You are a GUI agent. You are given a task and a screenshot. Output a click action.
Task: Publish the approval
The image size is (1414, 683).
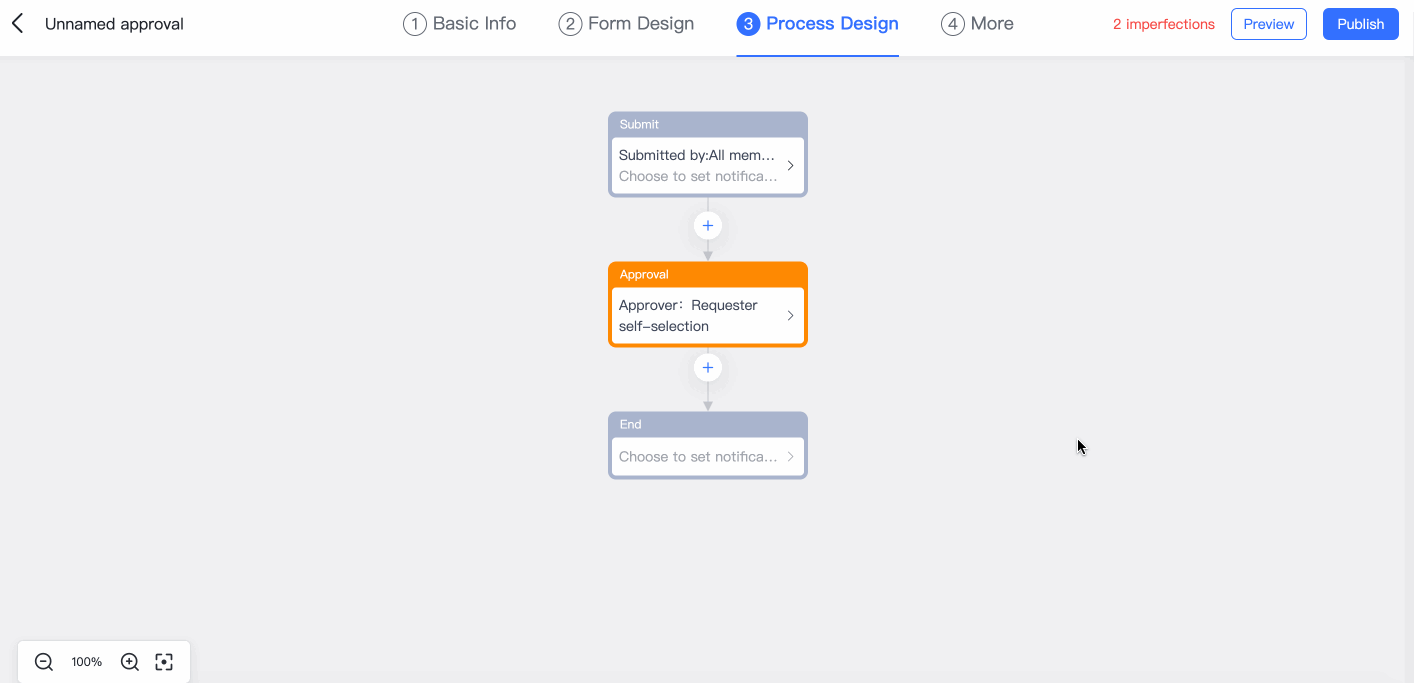point(1360,24)
